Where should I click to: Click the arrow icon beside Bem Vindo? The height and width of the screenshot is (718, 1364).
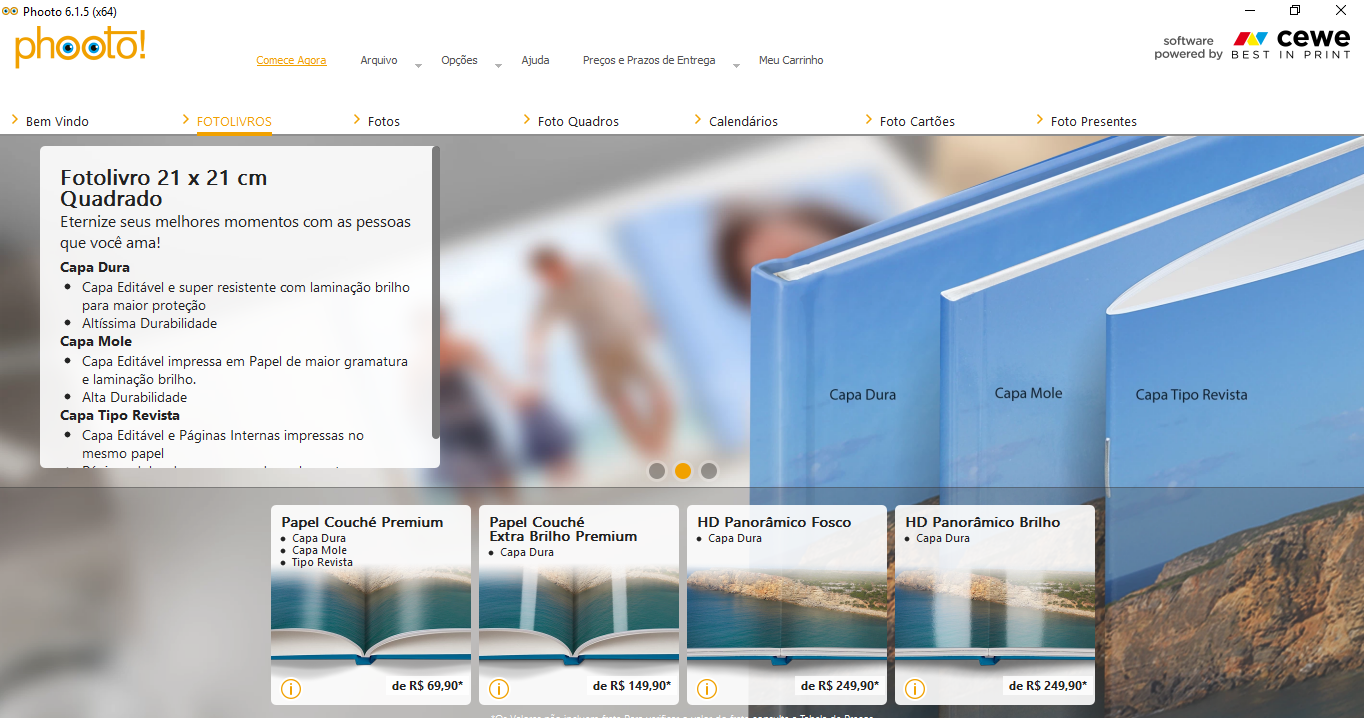pos(15,120)
